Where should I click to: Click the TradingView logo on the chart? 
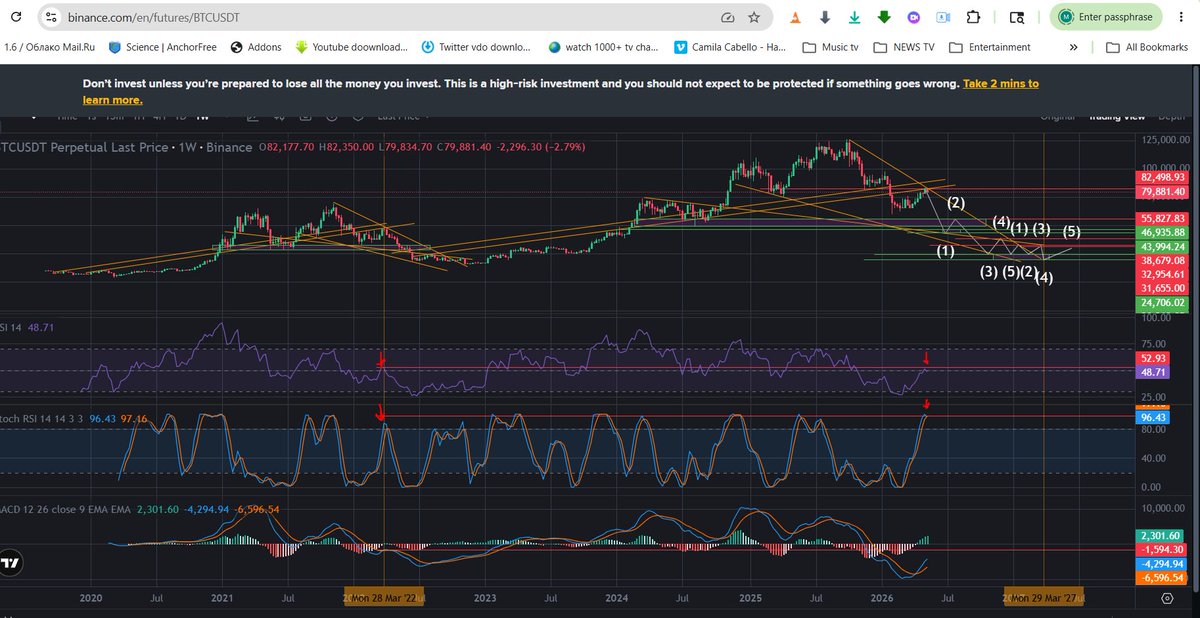(12, 564)
